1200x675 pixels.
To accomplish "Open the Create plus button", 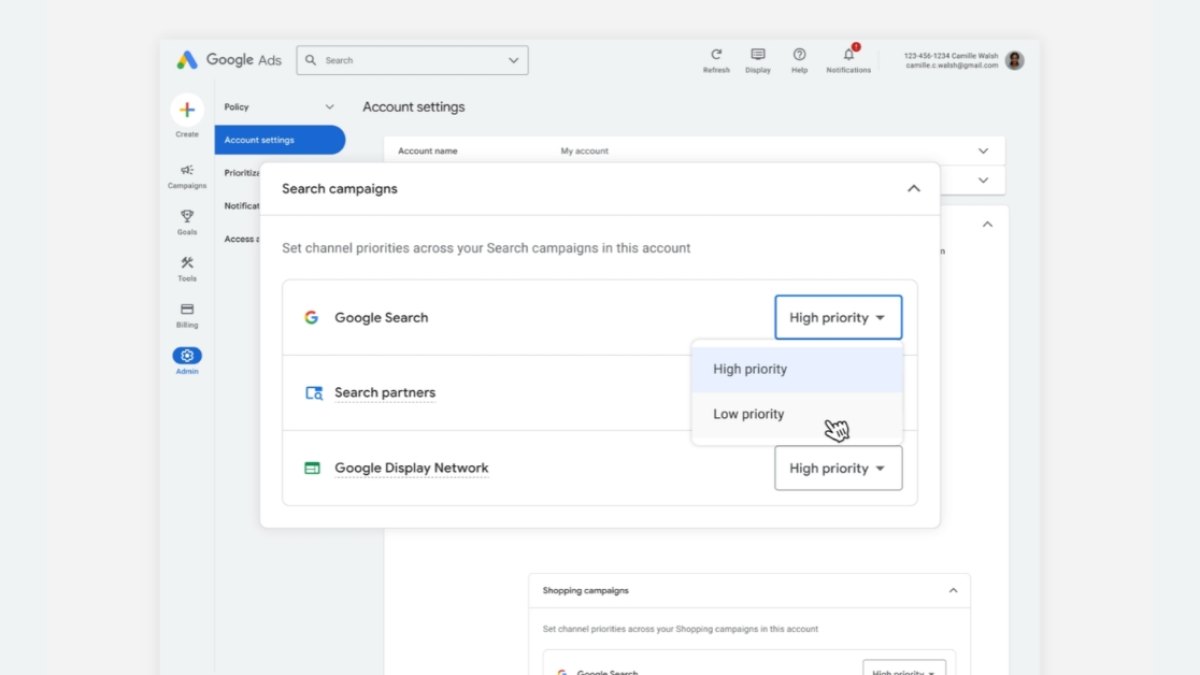I will [x=187, y=110].
